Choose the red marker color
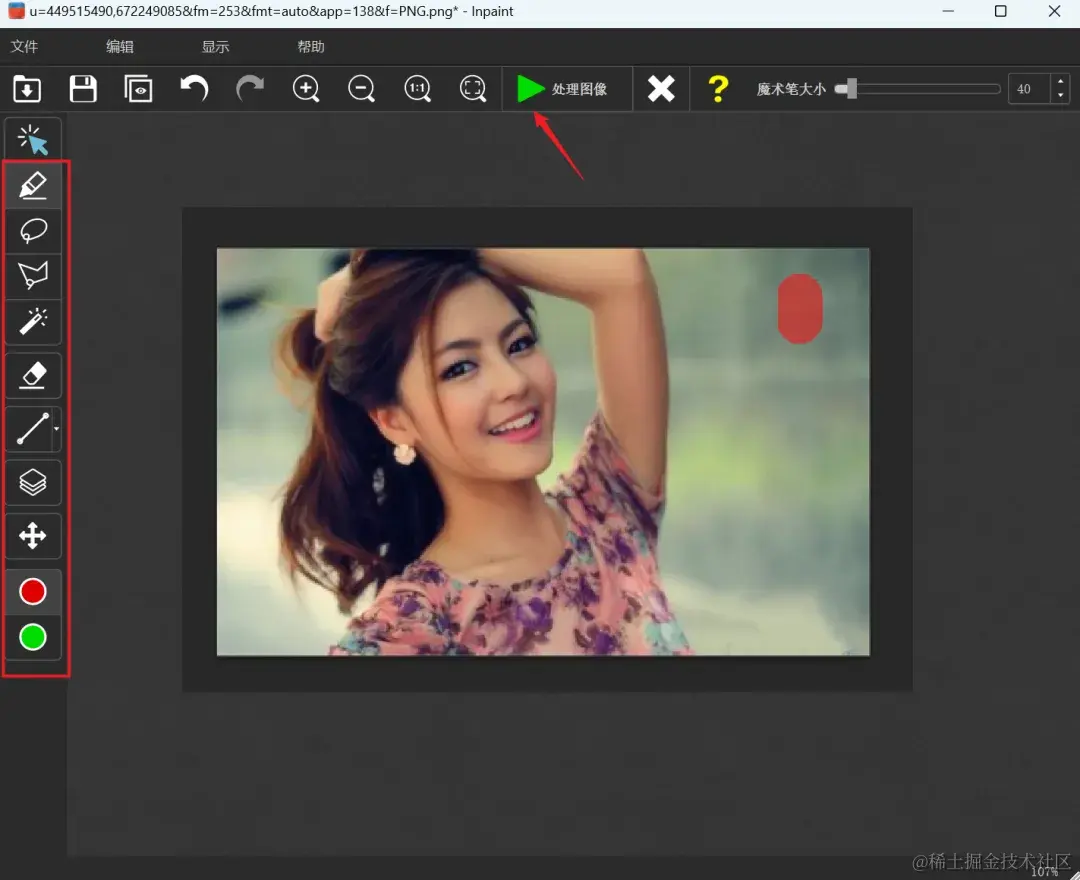Screen dimensions: 1080x880 point(33,592)
